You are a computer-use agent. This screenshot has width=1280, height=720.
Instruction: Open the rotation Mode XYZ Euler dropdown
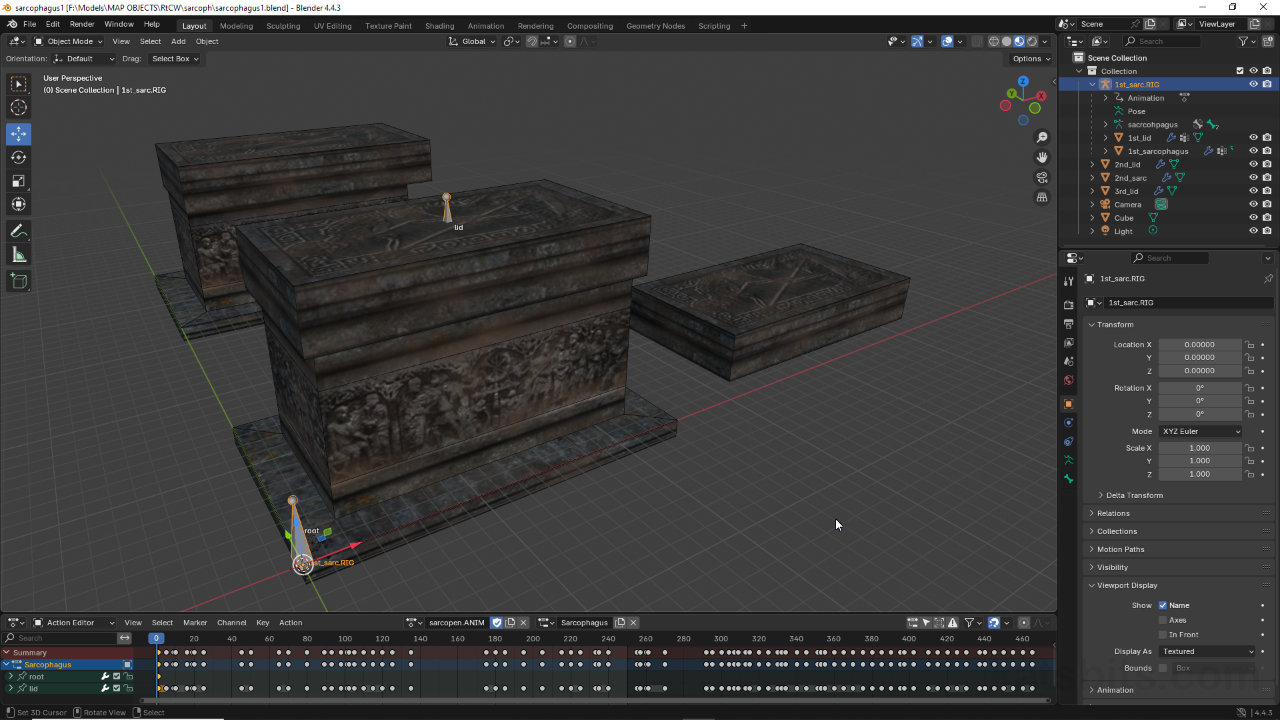pyautogui.click(x=1201, y=431)
